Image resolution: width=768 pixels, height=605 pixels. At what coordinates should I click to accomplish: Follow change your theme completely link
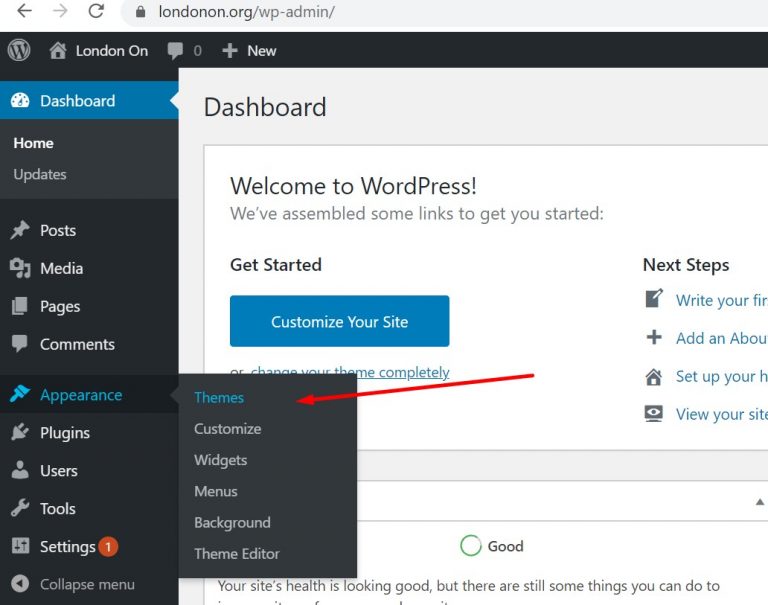point(350,372)
